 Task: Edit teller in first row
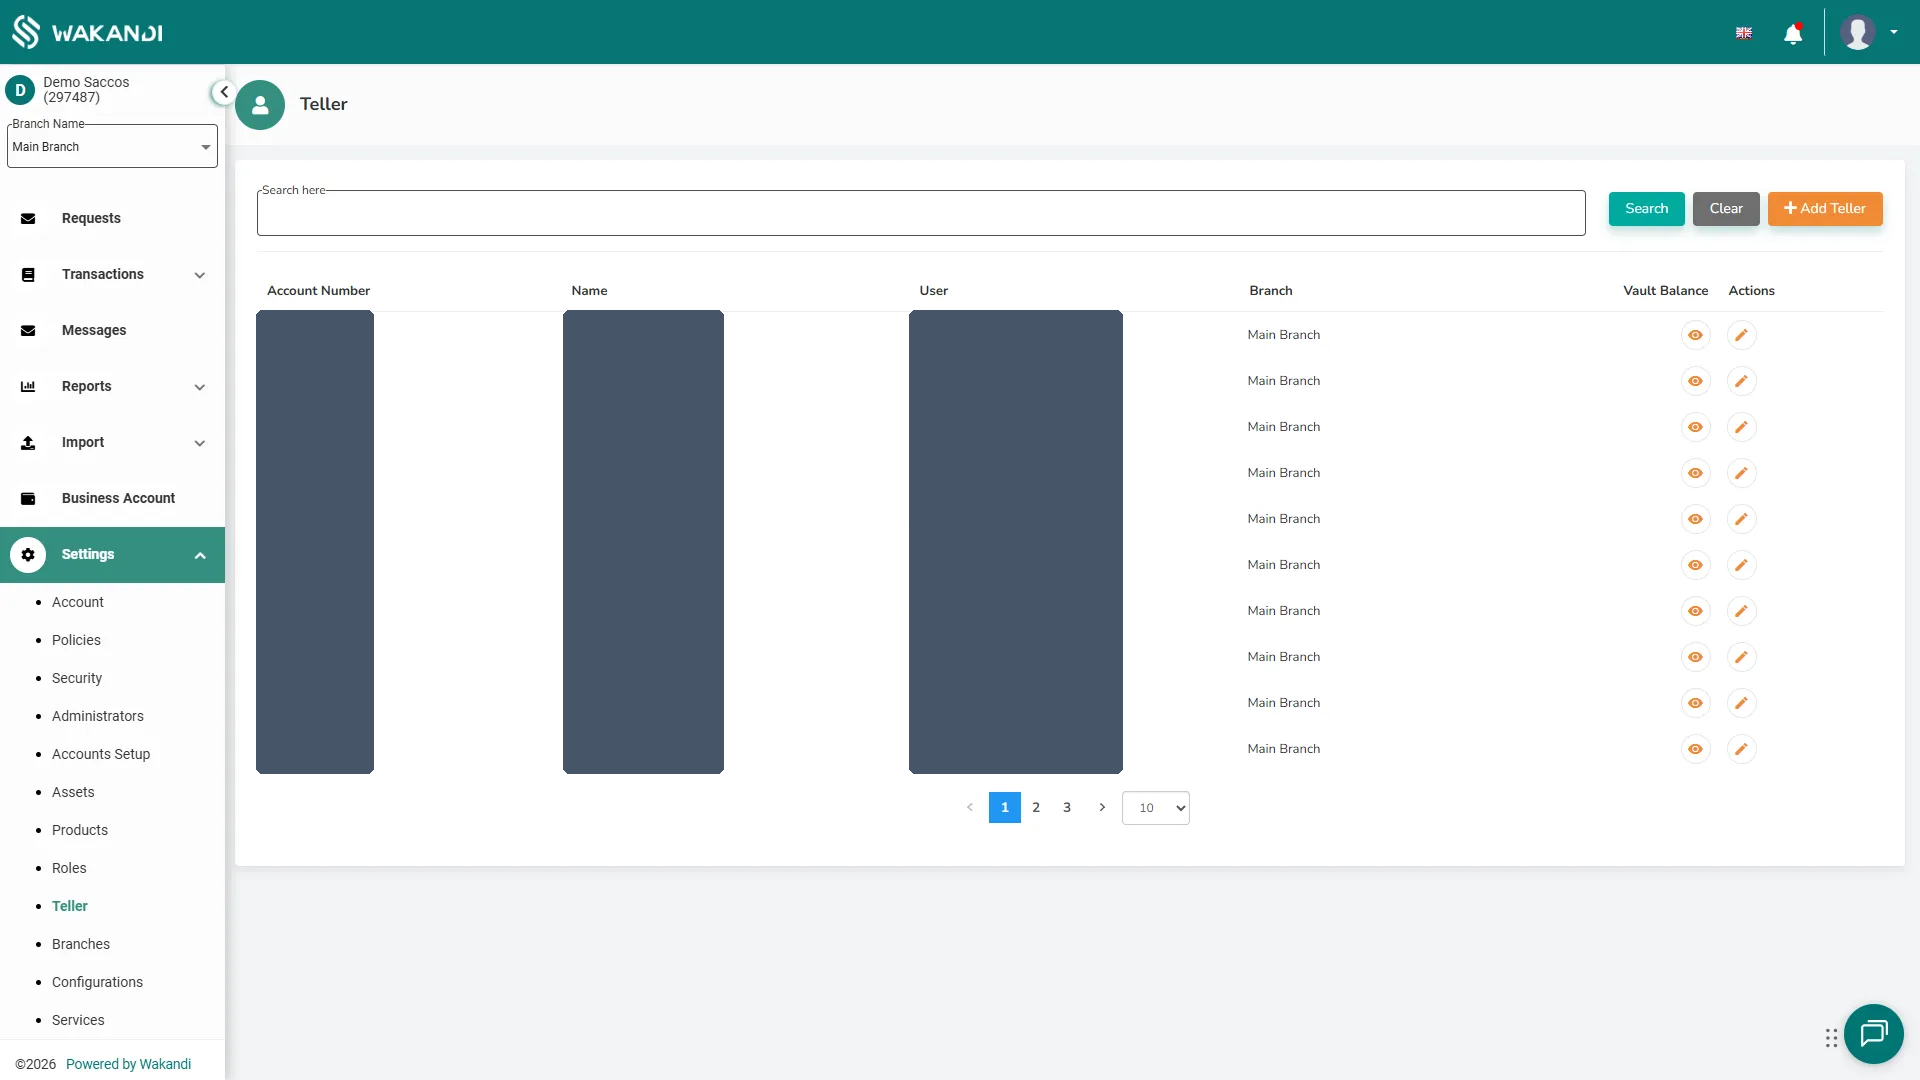(x=1741, y=335)
